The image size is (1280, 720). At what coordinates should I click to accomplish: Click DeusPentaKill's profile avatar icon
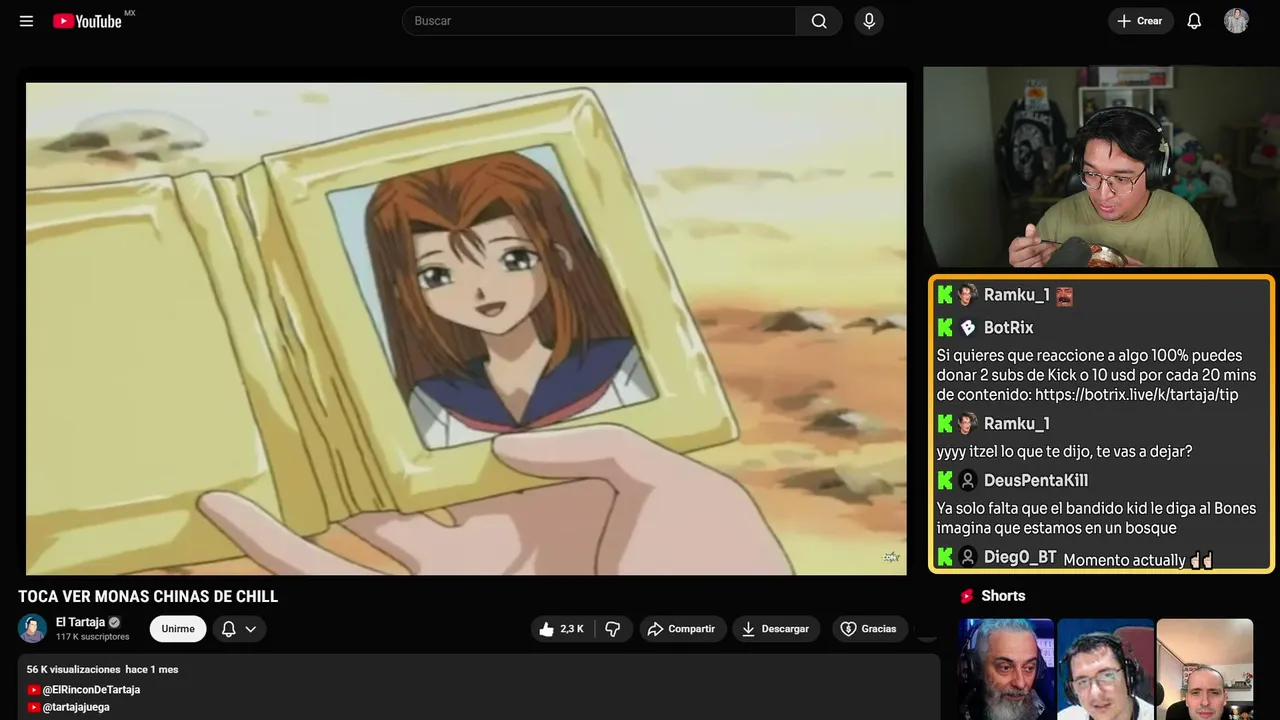pyautogui.click(x=967, y=480)
